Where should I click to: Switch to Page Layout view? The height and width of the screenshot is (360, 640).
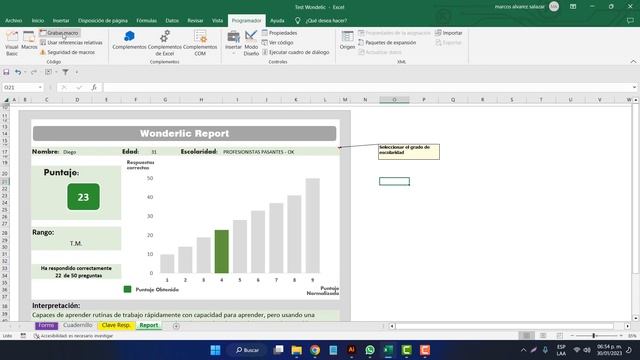[543, 336]
